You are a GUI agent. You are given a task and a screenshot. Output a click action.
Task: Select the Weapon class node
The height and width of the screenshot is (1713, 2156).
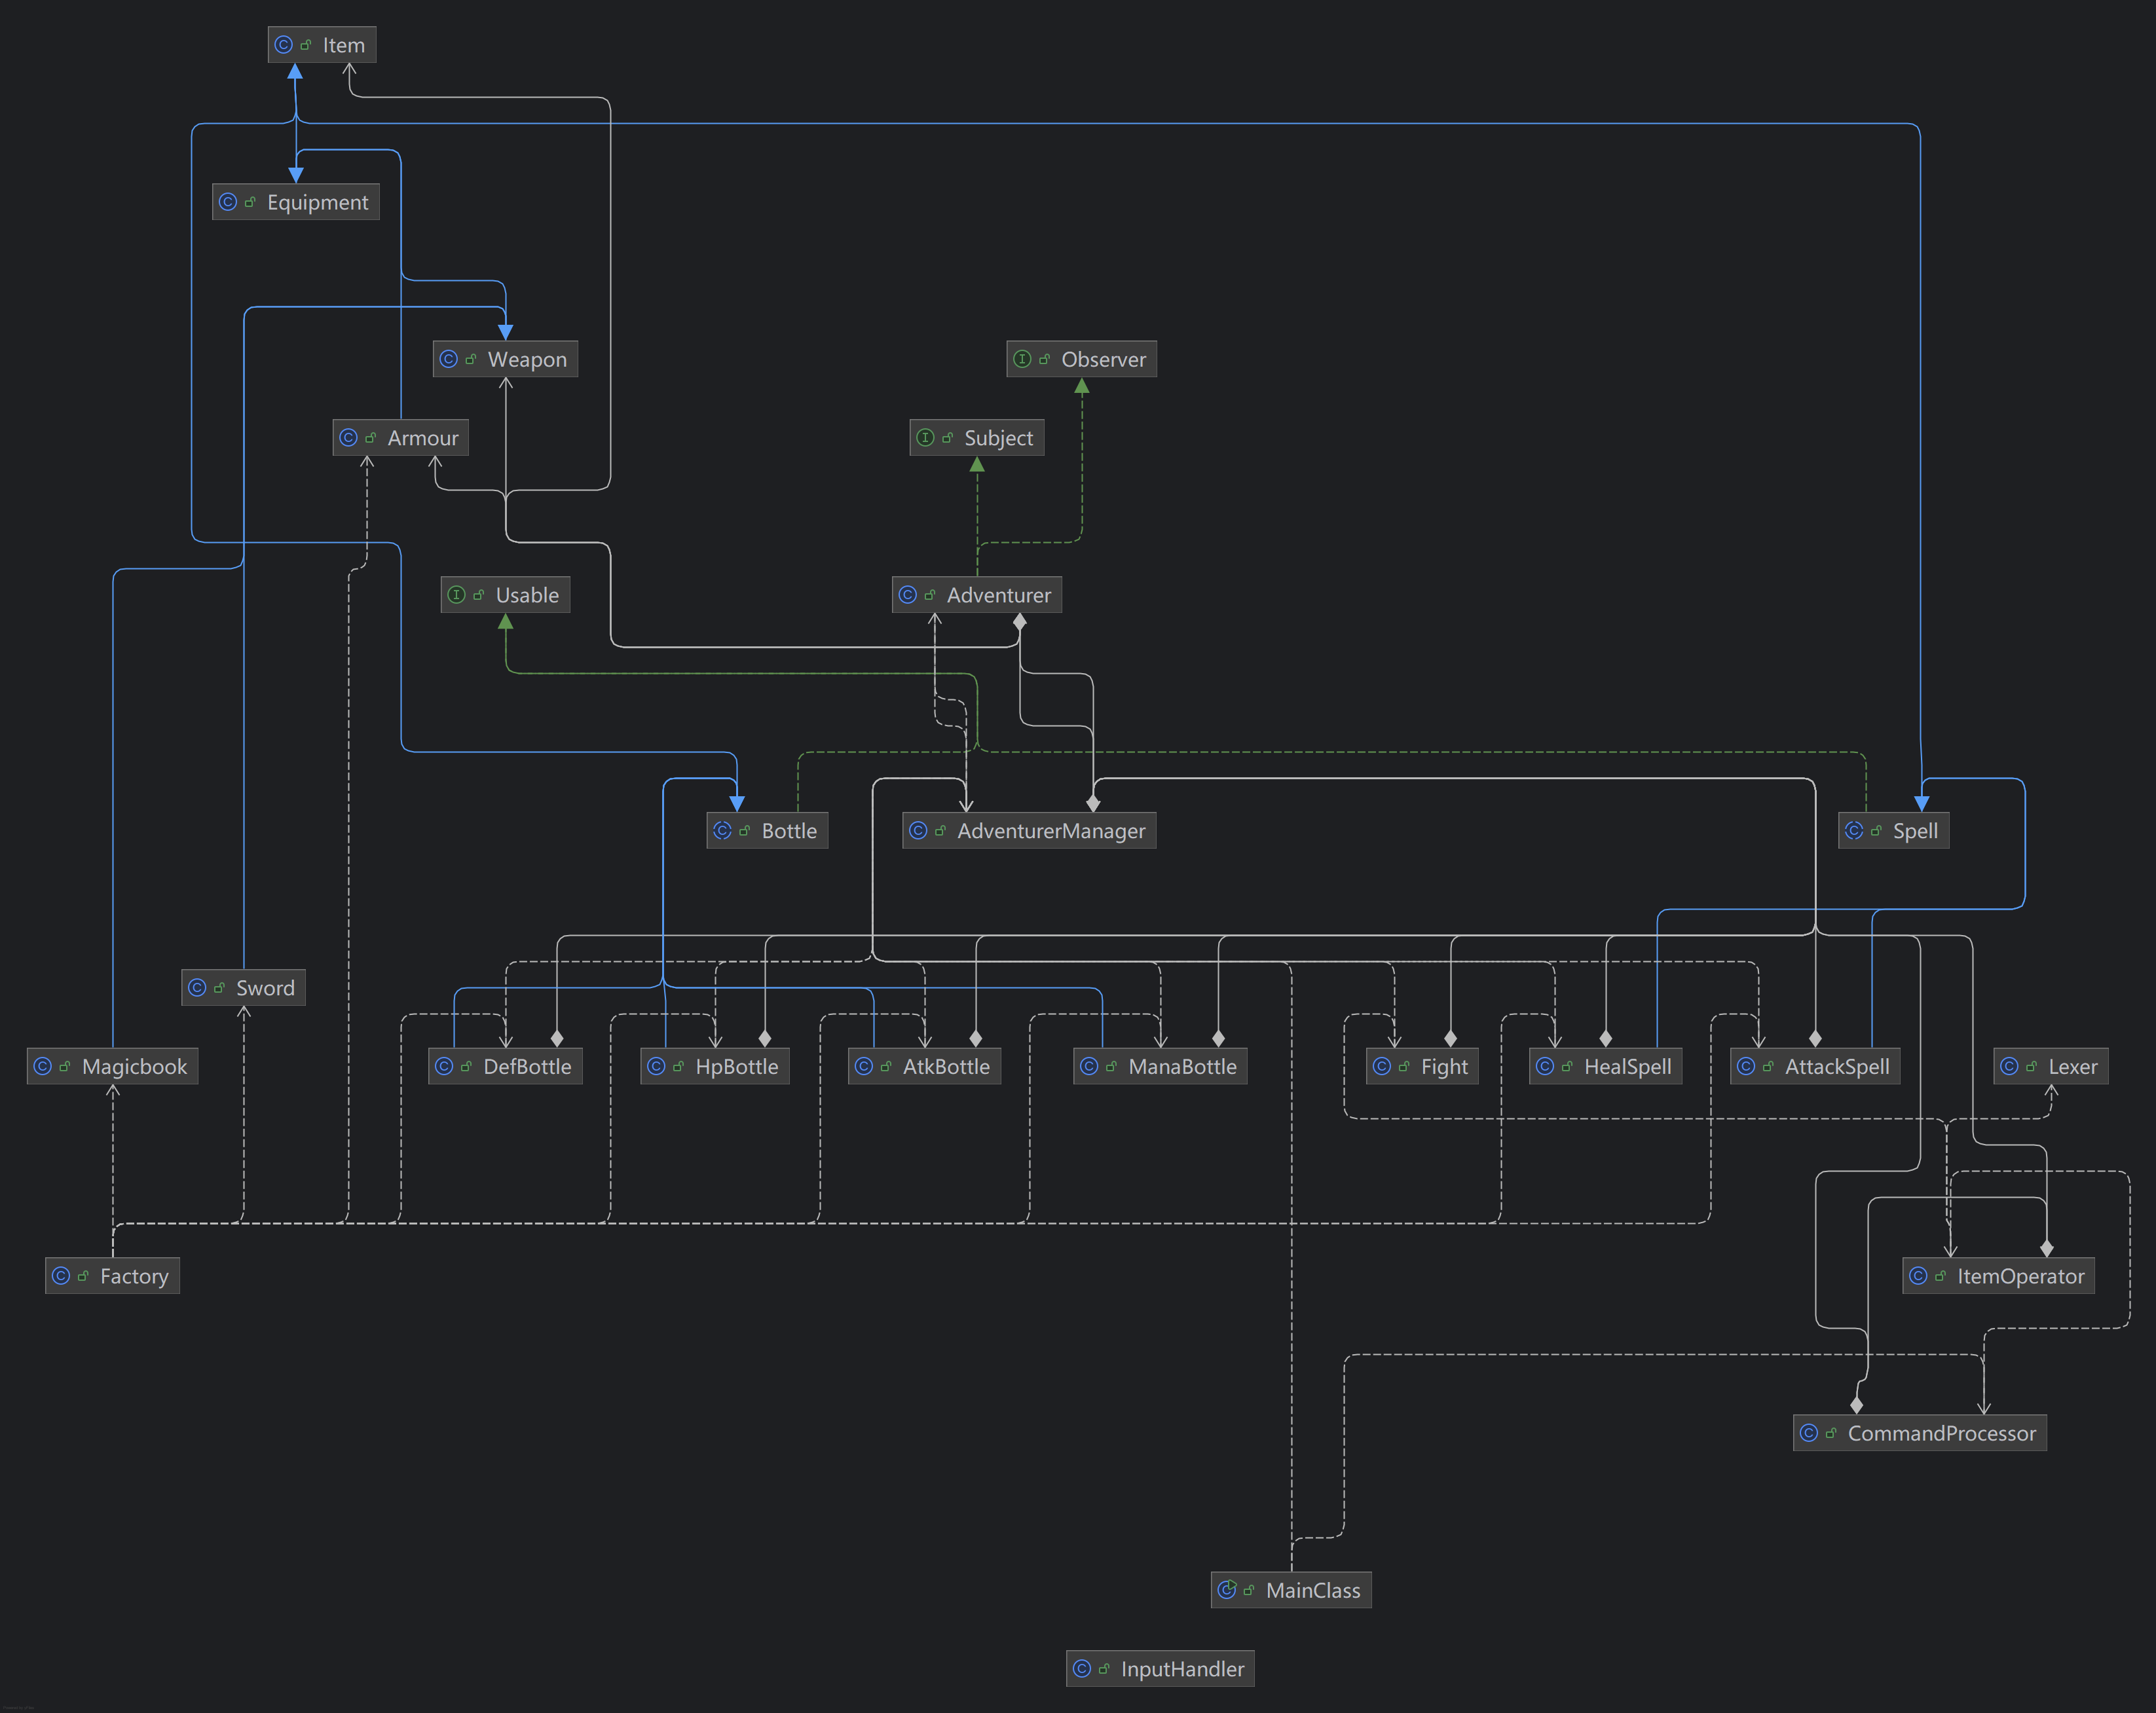tap(505, 359)
